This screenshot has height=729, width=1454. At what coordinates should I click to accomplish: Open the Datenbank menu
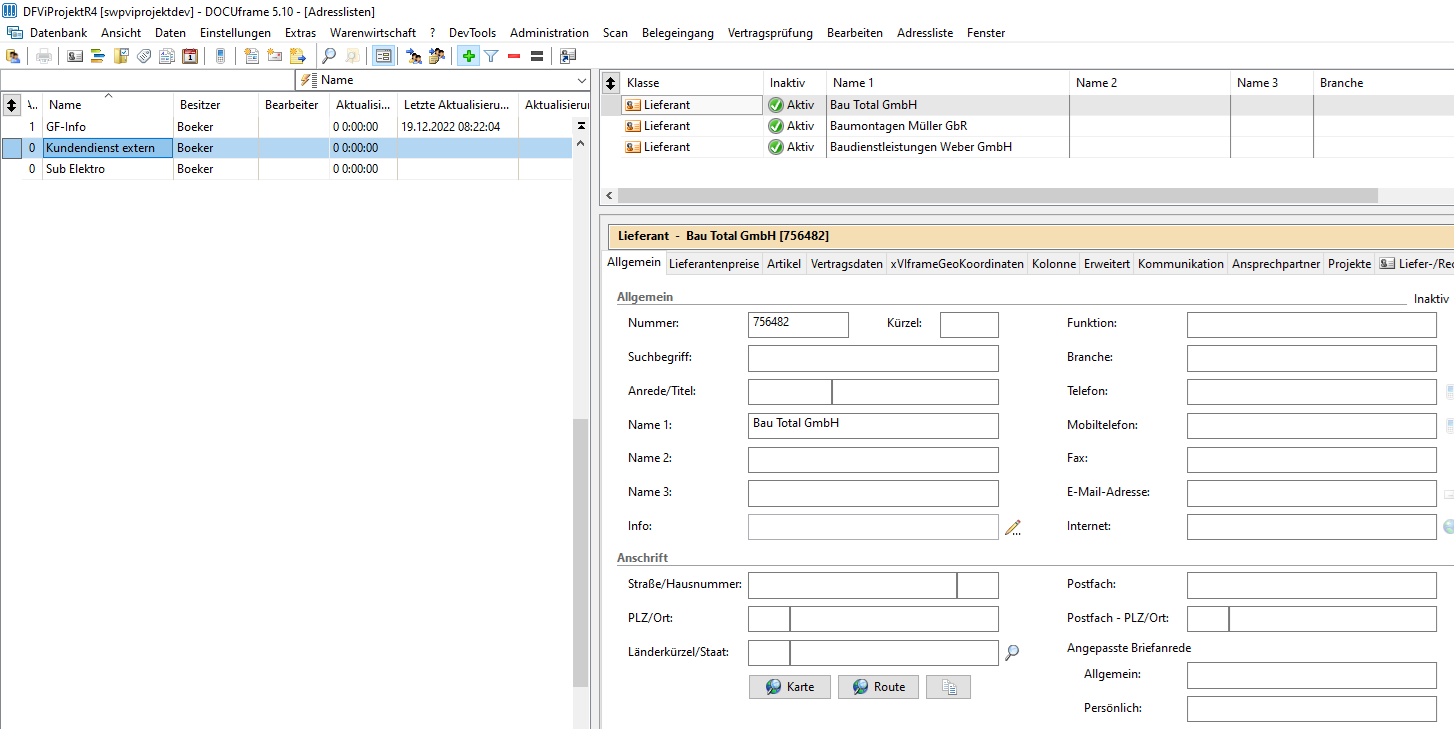click(x=58, y=33)
